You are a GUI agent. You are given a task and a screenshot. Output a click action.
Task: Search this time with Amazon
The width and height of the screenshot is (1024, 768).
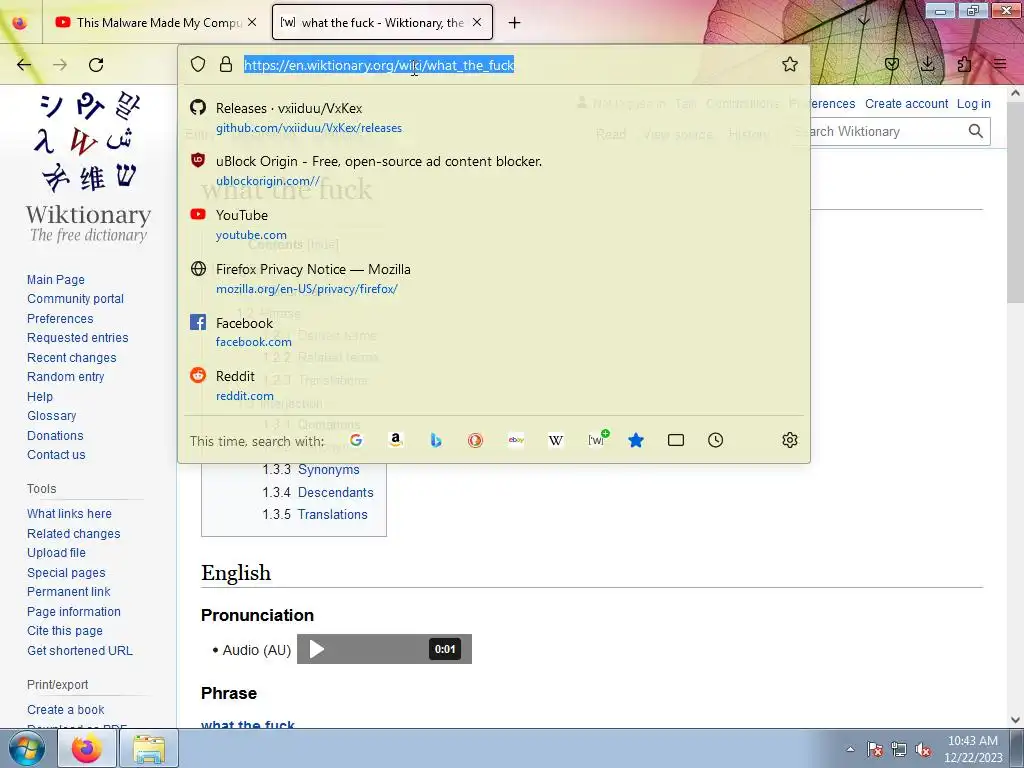coord(395,440)
